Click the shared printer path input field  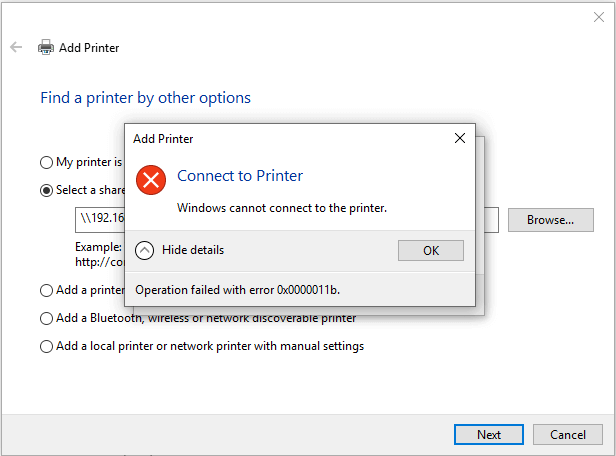click(100, 220)
